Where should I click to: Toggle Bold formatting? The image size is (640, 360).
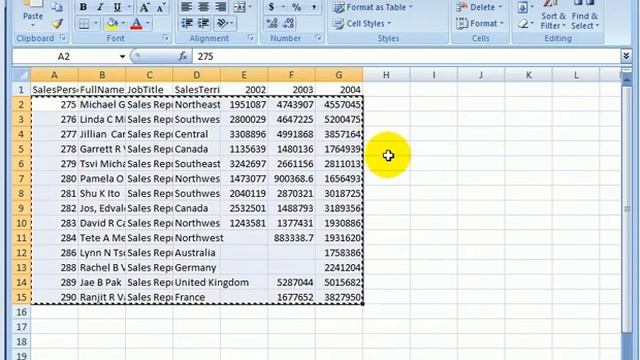click(83, 7)
